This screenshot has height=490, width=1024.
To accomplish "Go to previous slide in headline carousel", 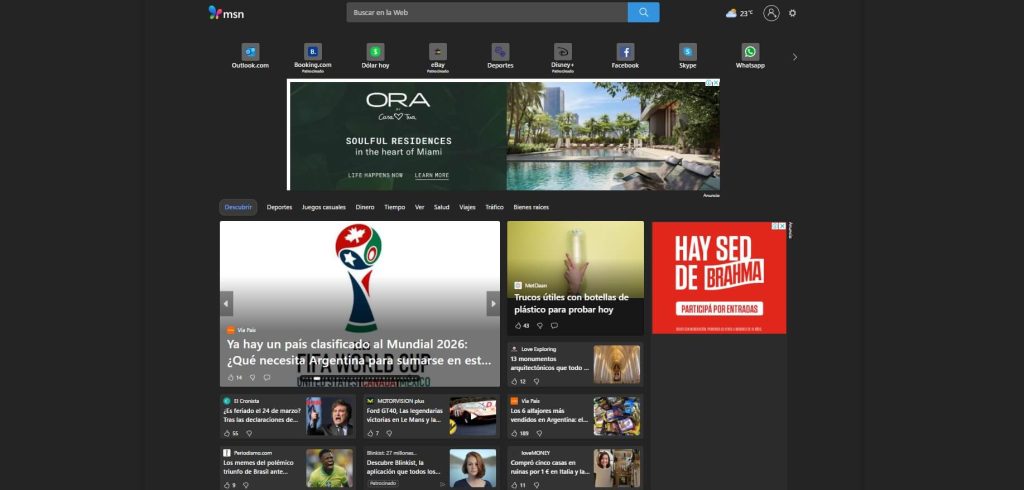I will [227, 303].
